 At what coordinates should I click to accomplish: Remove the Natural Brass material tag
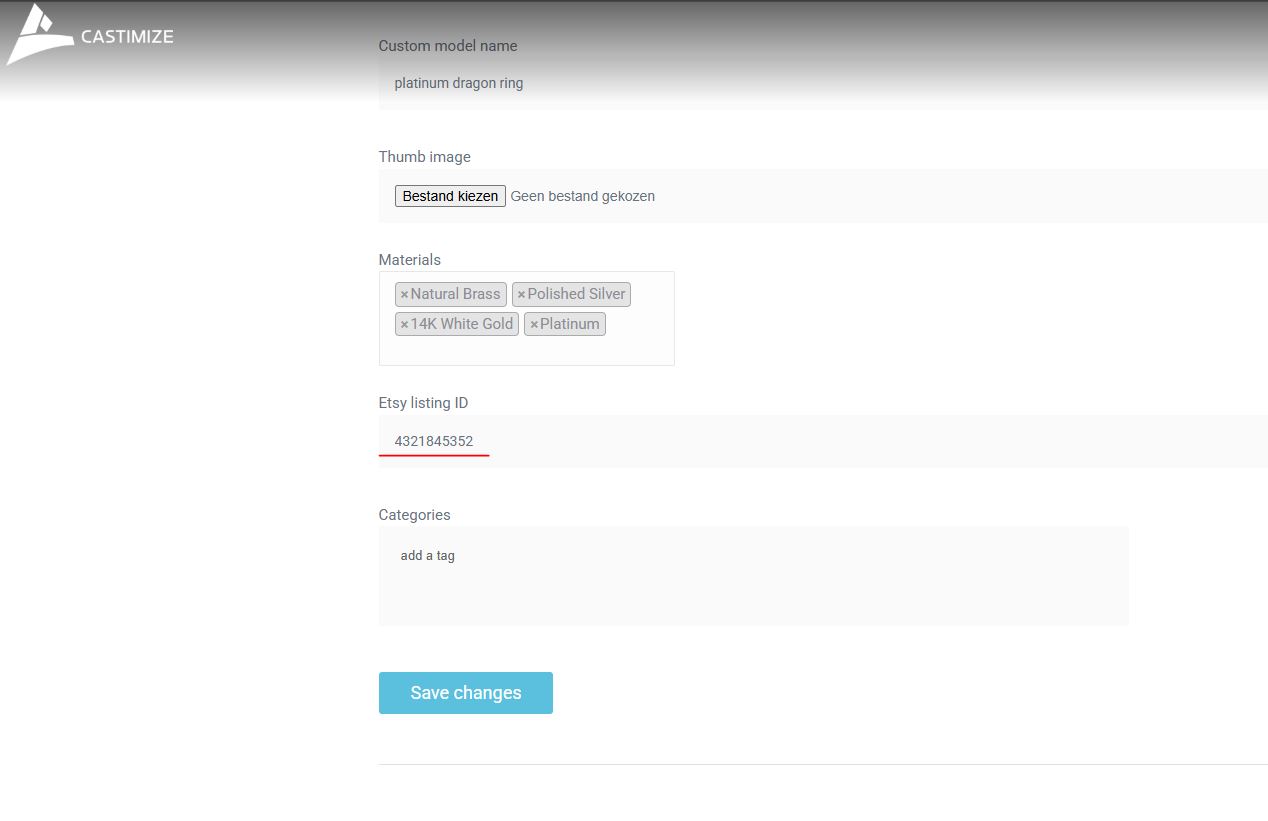(404, 295)
